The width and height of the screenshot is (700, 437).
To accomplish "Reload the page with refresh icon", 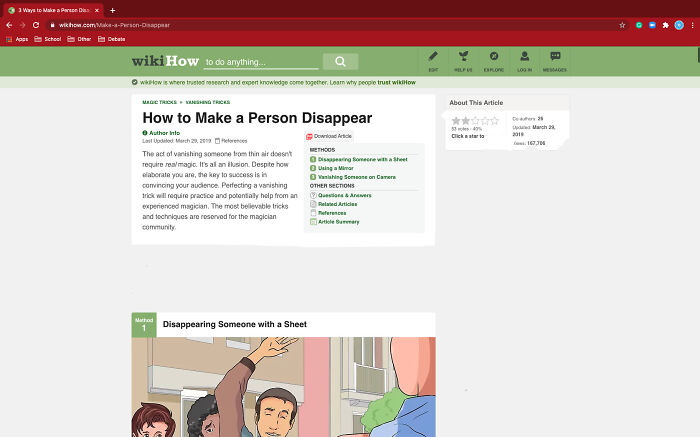I will 36,25.
